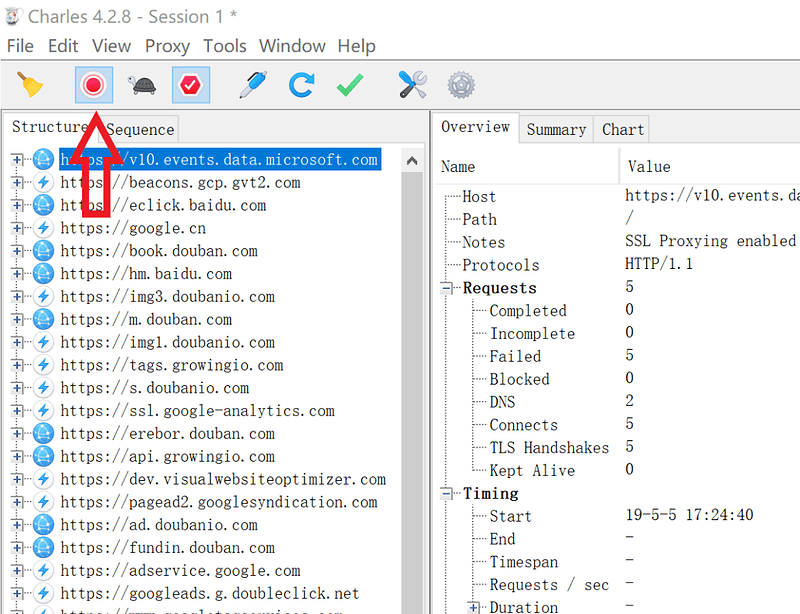Click the Value column header
The width and height of the screenshot is (800, 614).
point(710,167)
